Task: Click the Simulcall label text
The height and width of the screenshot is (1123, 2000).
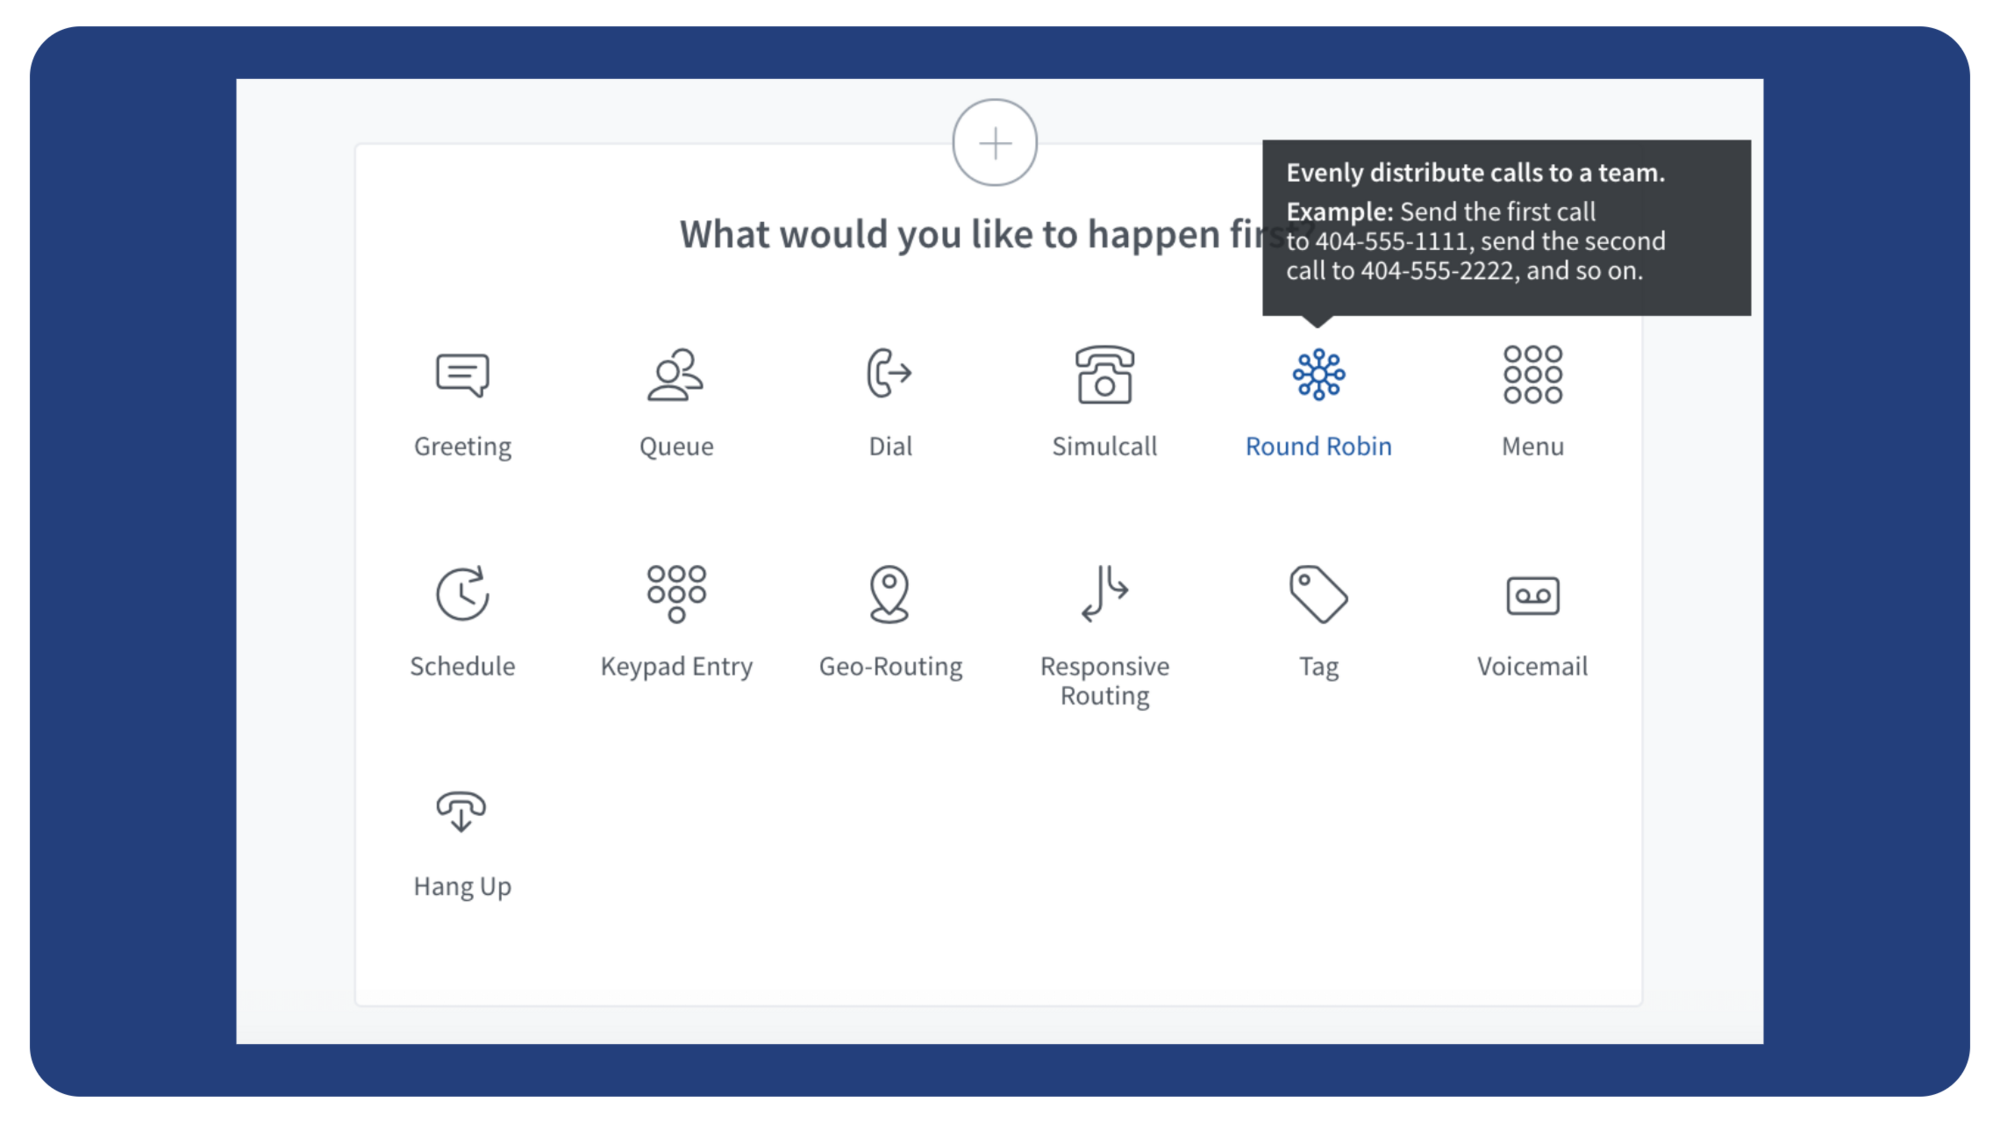Action: [x=1104, y=446]
